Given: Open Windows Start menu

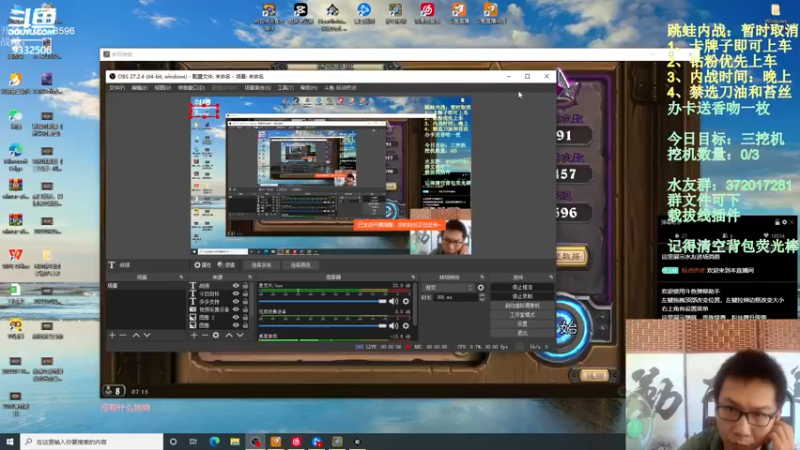Looking at the screenshot, I should [x=10, y=441].
